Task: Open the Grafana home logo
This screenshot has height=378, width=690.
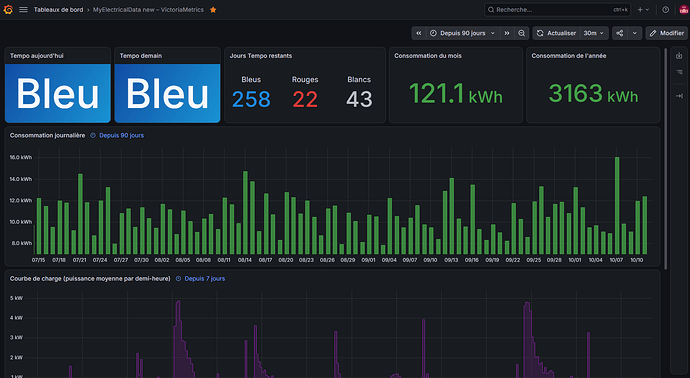Action: [x=8, y=10]
